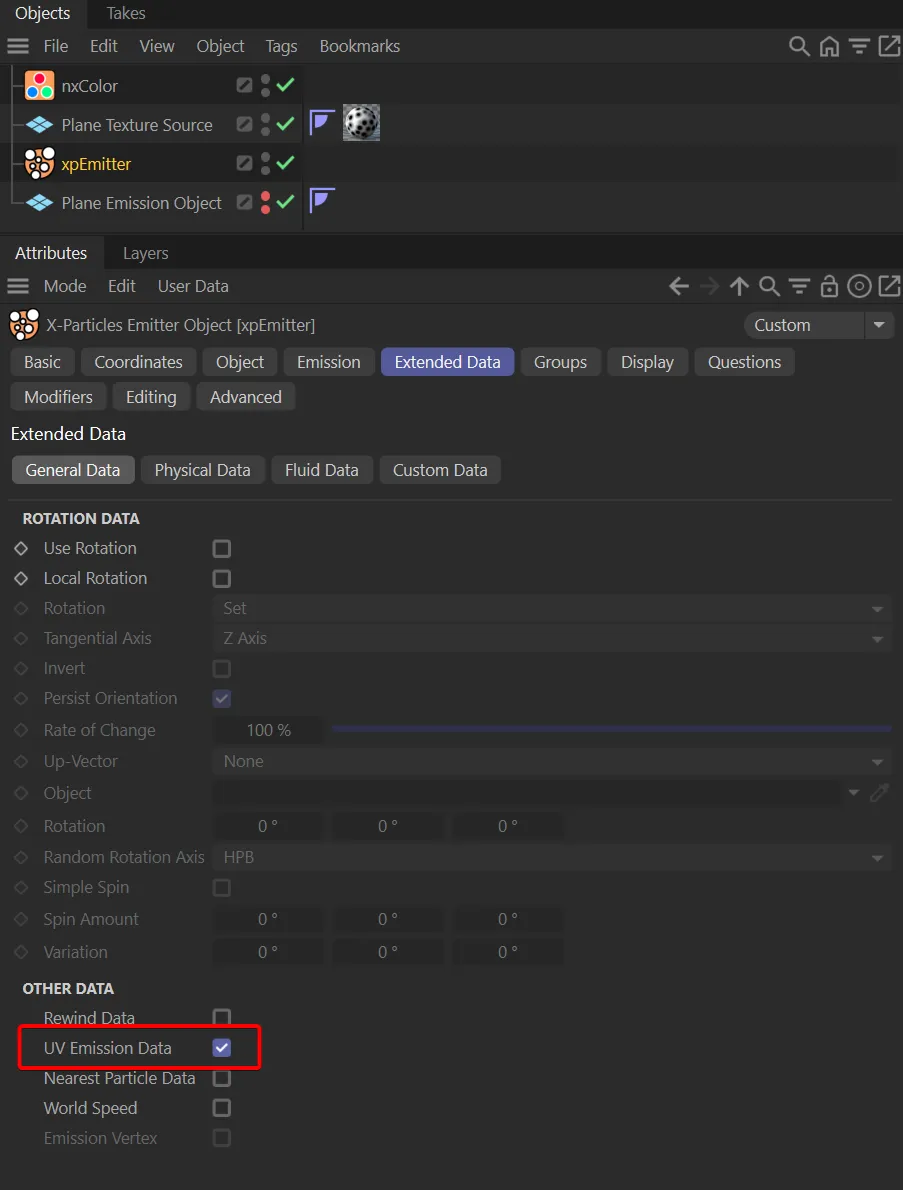Click the search icon in Objects panel
903x1190 pixels.
(798, 46)
